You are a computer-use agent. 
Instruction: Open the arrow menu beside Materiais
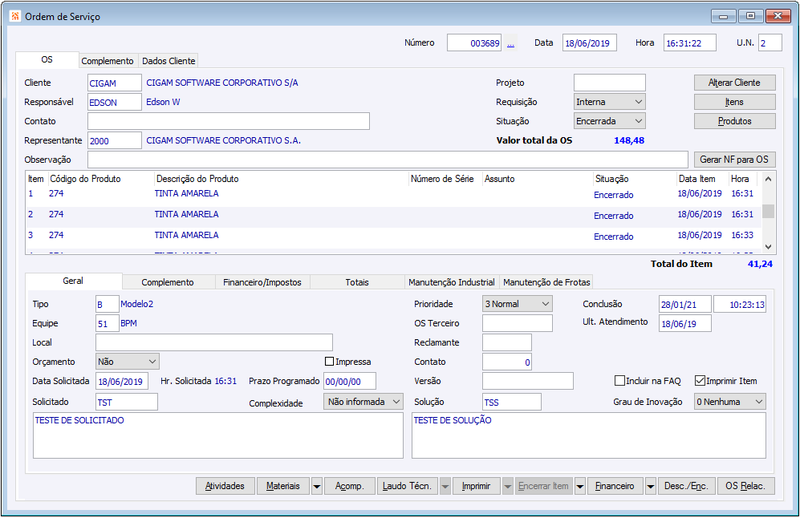pyautogui.click(x=316, y=486)
